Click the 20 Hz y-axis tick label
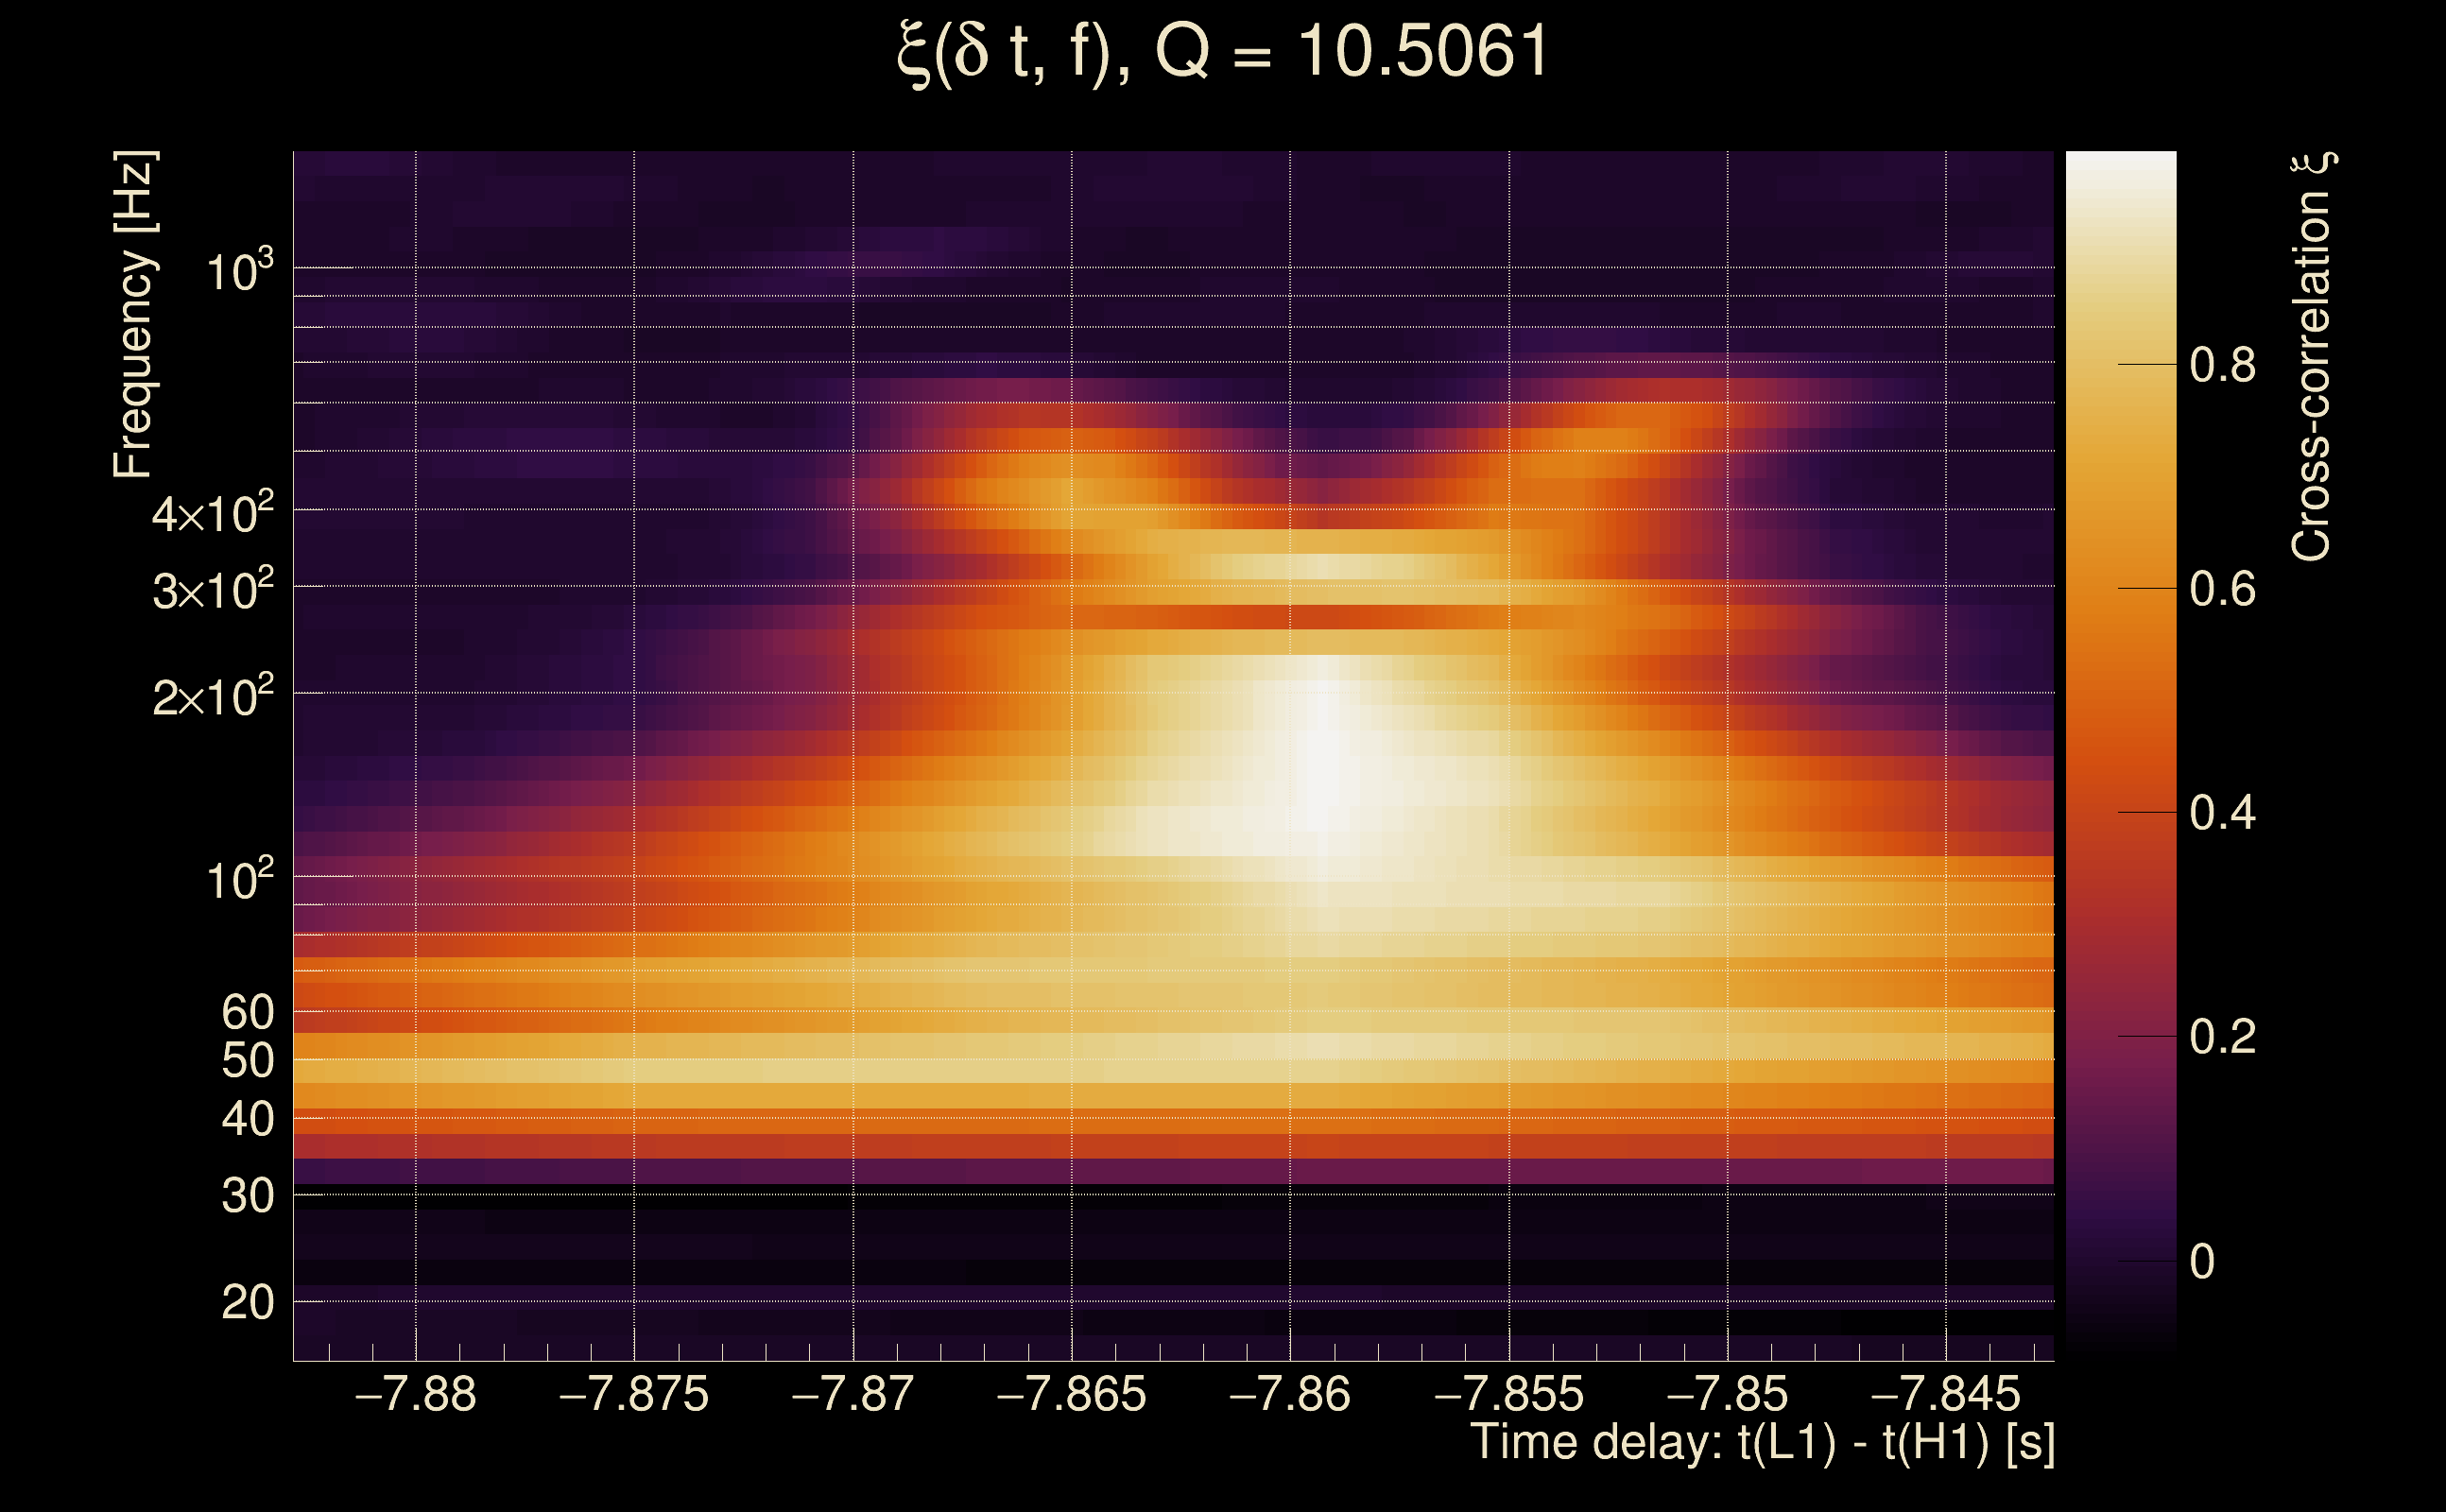The width and height of the screenshot is (2446, 1512). click(x=247, y=1303)
